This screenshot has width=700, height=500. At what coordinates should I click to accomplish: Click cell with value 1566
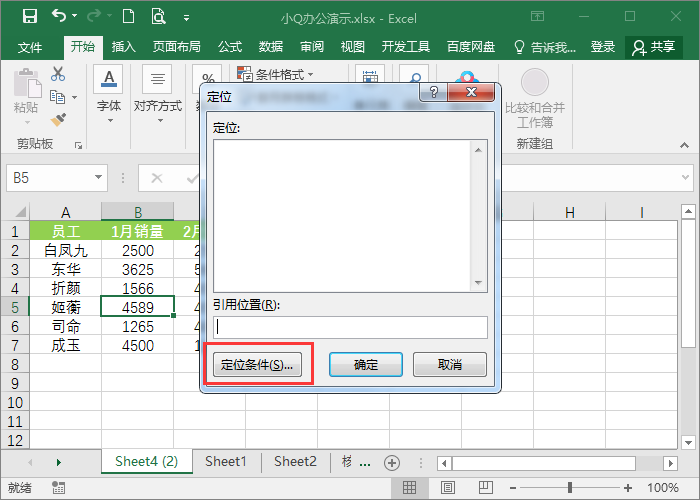pos(138,288)
